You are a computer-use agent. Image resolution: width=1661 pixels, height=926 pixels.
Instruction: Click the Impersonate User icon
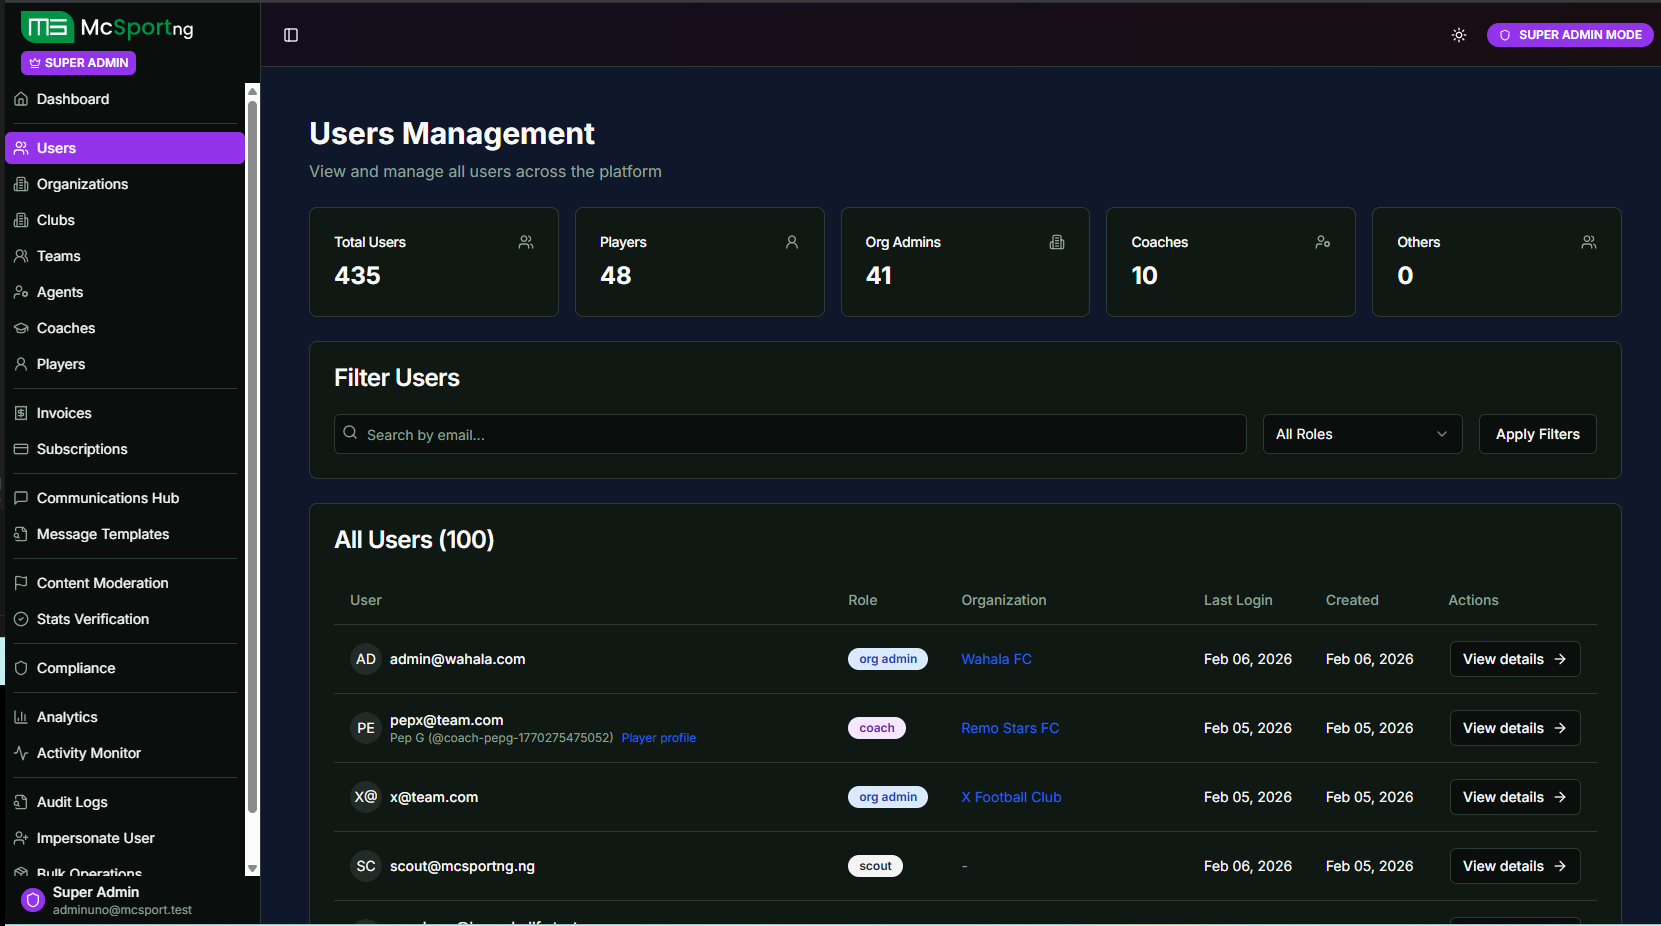(x=21, y=838)
